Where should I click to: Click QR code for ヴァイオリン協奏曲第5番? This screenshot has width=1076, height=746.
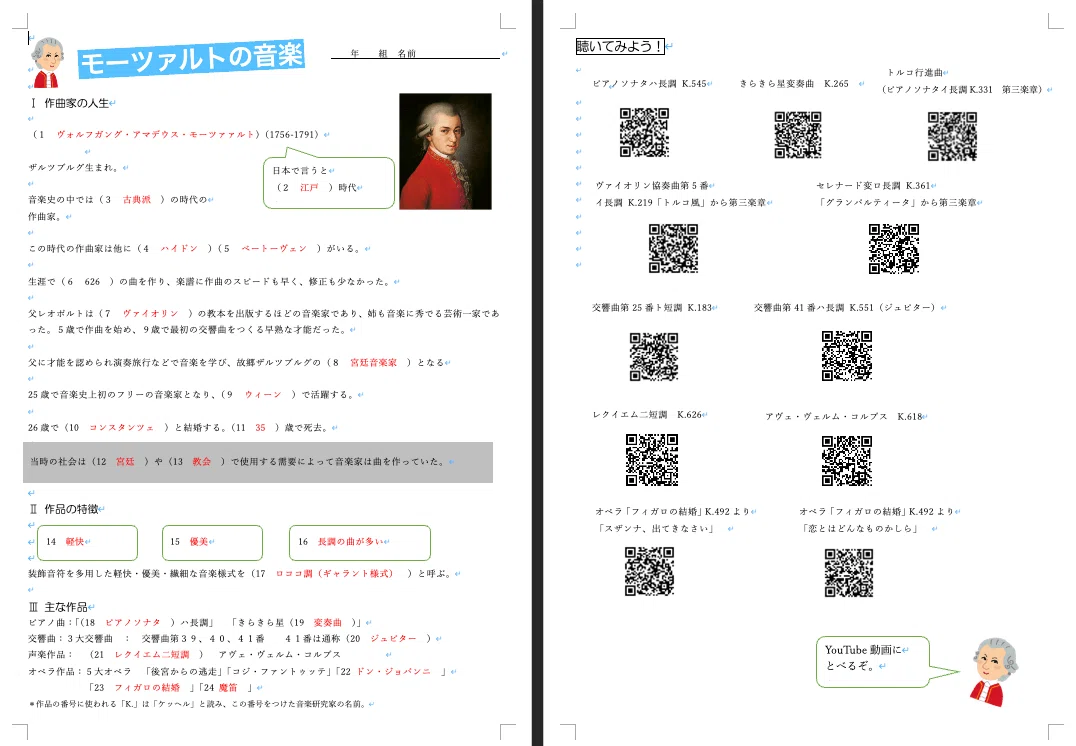[673, 248]
